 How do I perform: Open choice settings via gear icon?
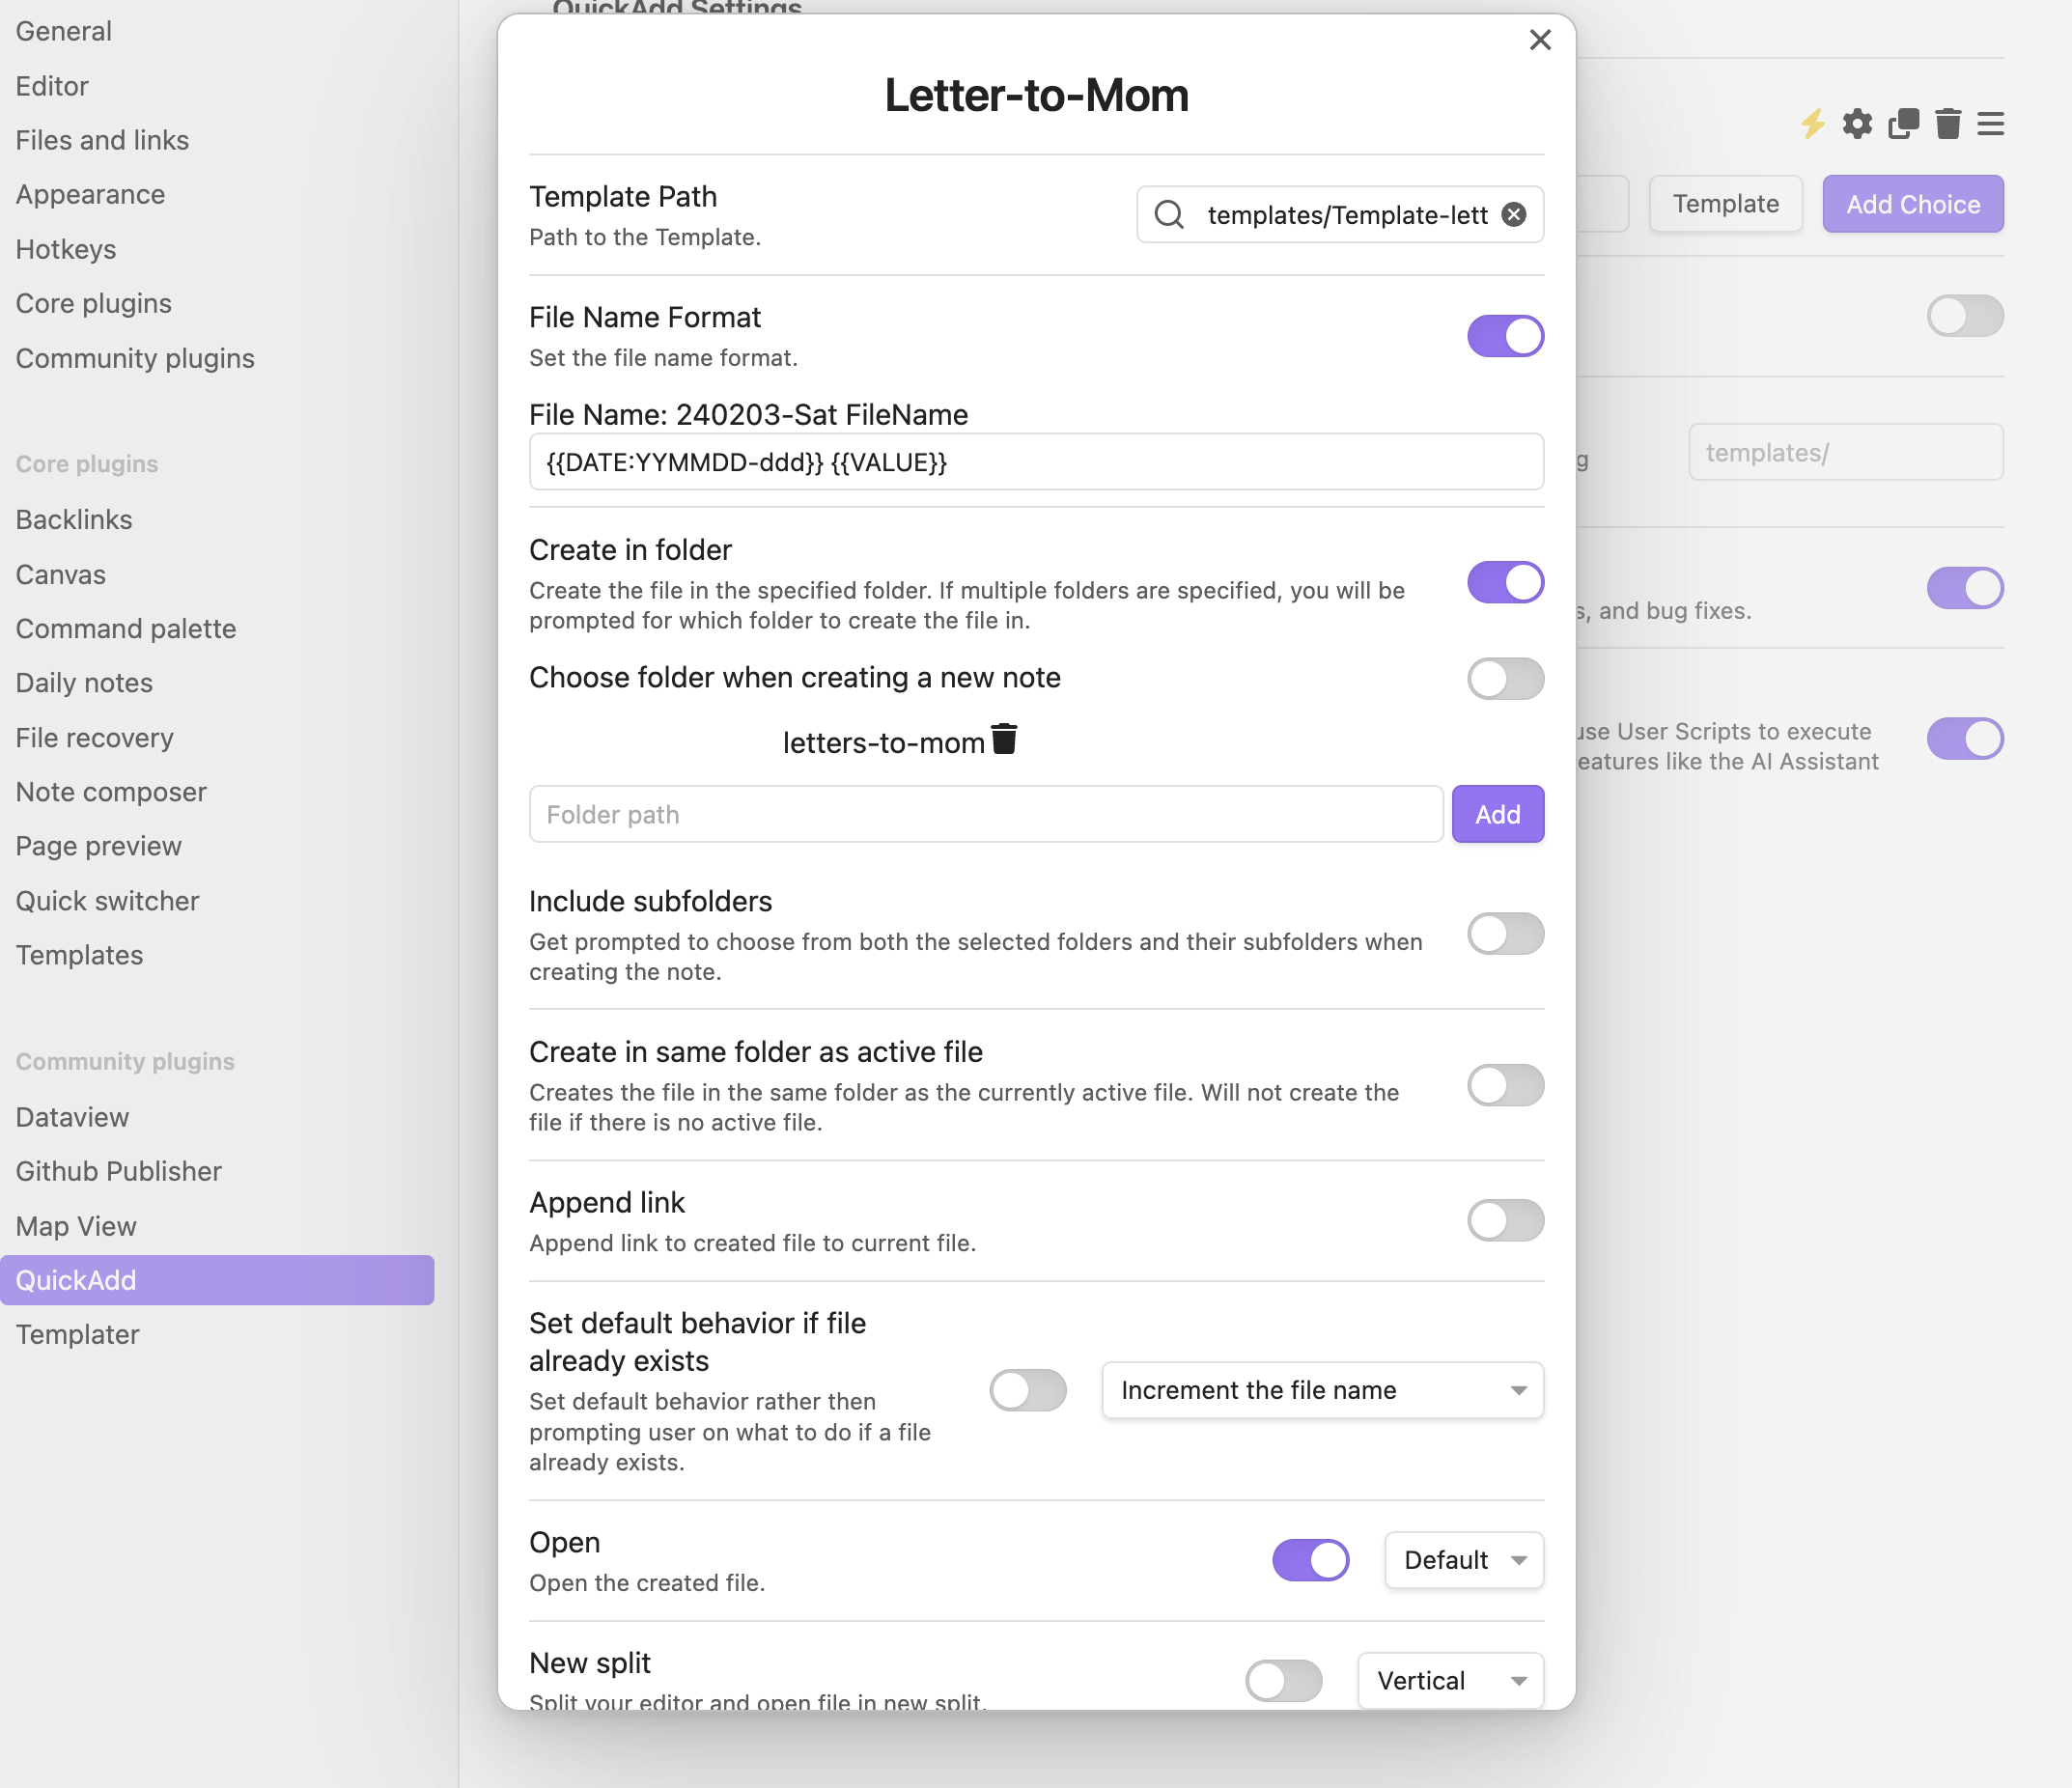click(1857, 124)
